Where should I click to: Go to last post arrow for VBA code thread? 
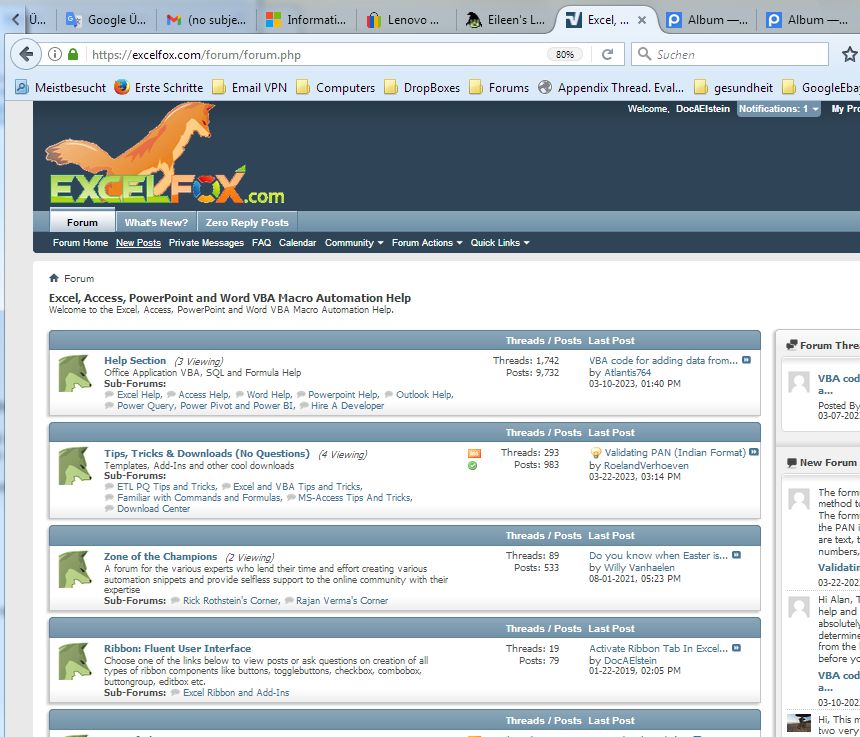746,360
